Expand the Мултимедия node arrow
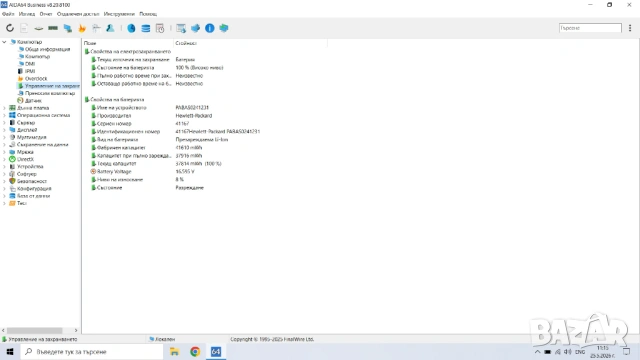Screen dimensions: 640x360 click(4, 137)
